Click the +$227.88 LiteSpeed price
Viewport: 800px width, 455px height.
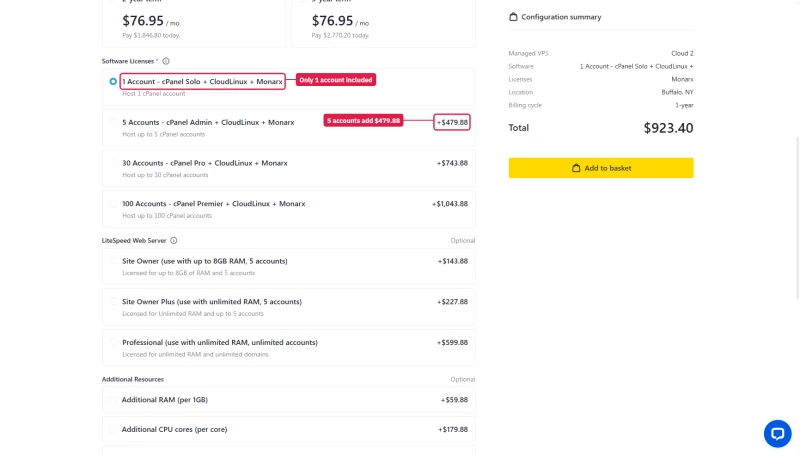point(452,302)
